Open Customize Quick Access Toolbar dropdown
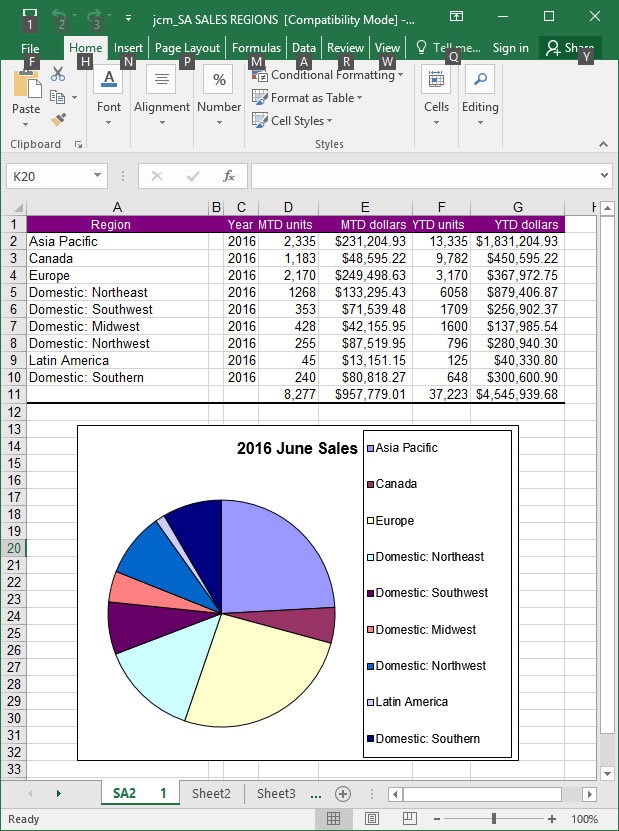The height and width of the screenshot is (831, 619). (x=129, y=19)
